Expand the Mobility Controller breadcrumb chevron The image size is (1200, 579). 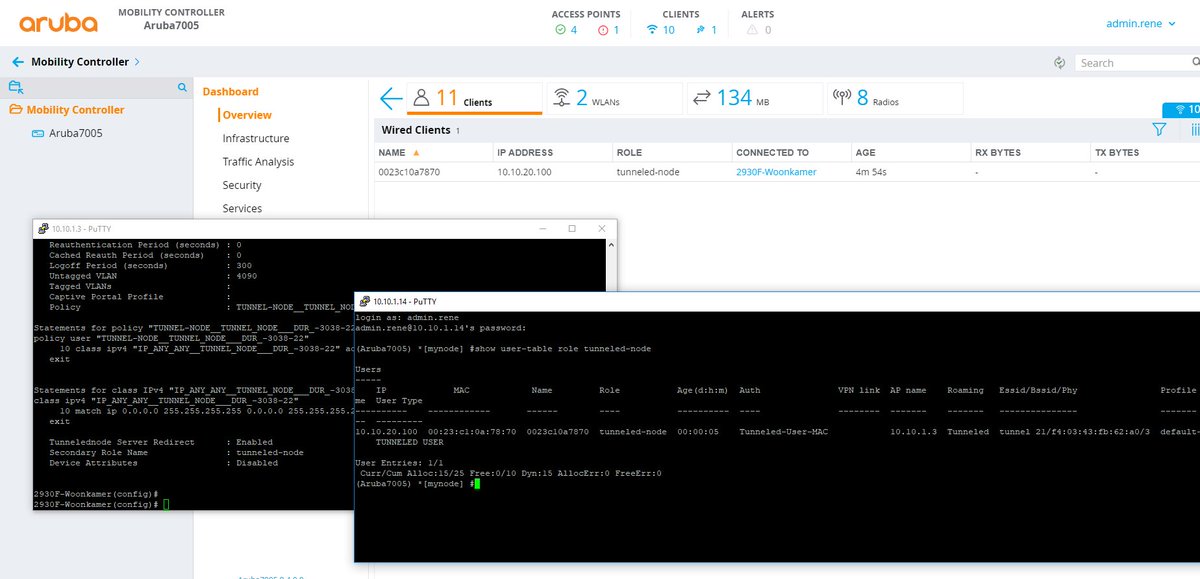137,62
